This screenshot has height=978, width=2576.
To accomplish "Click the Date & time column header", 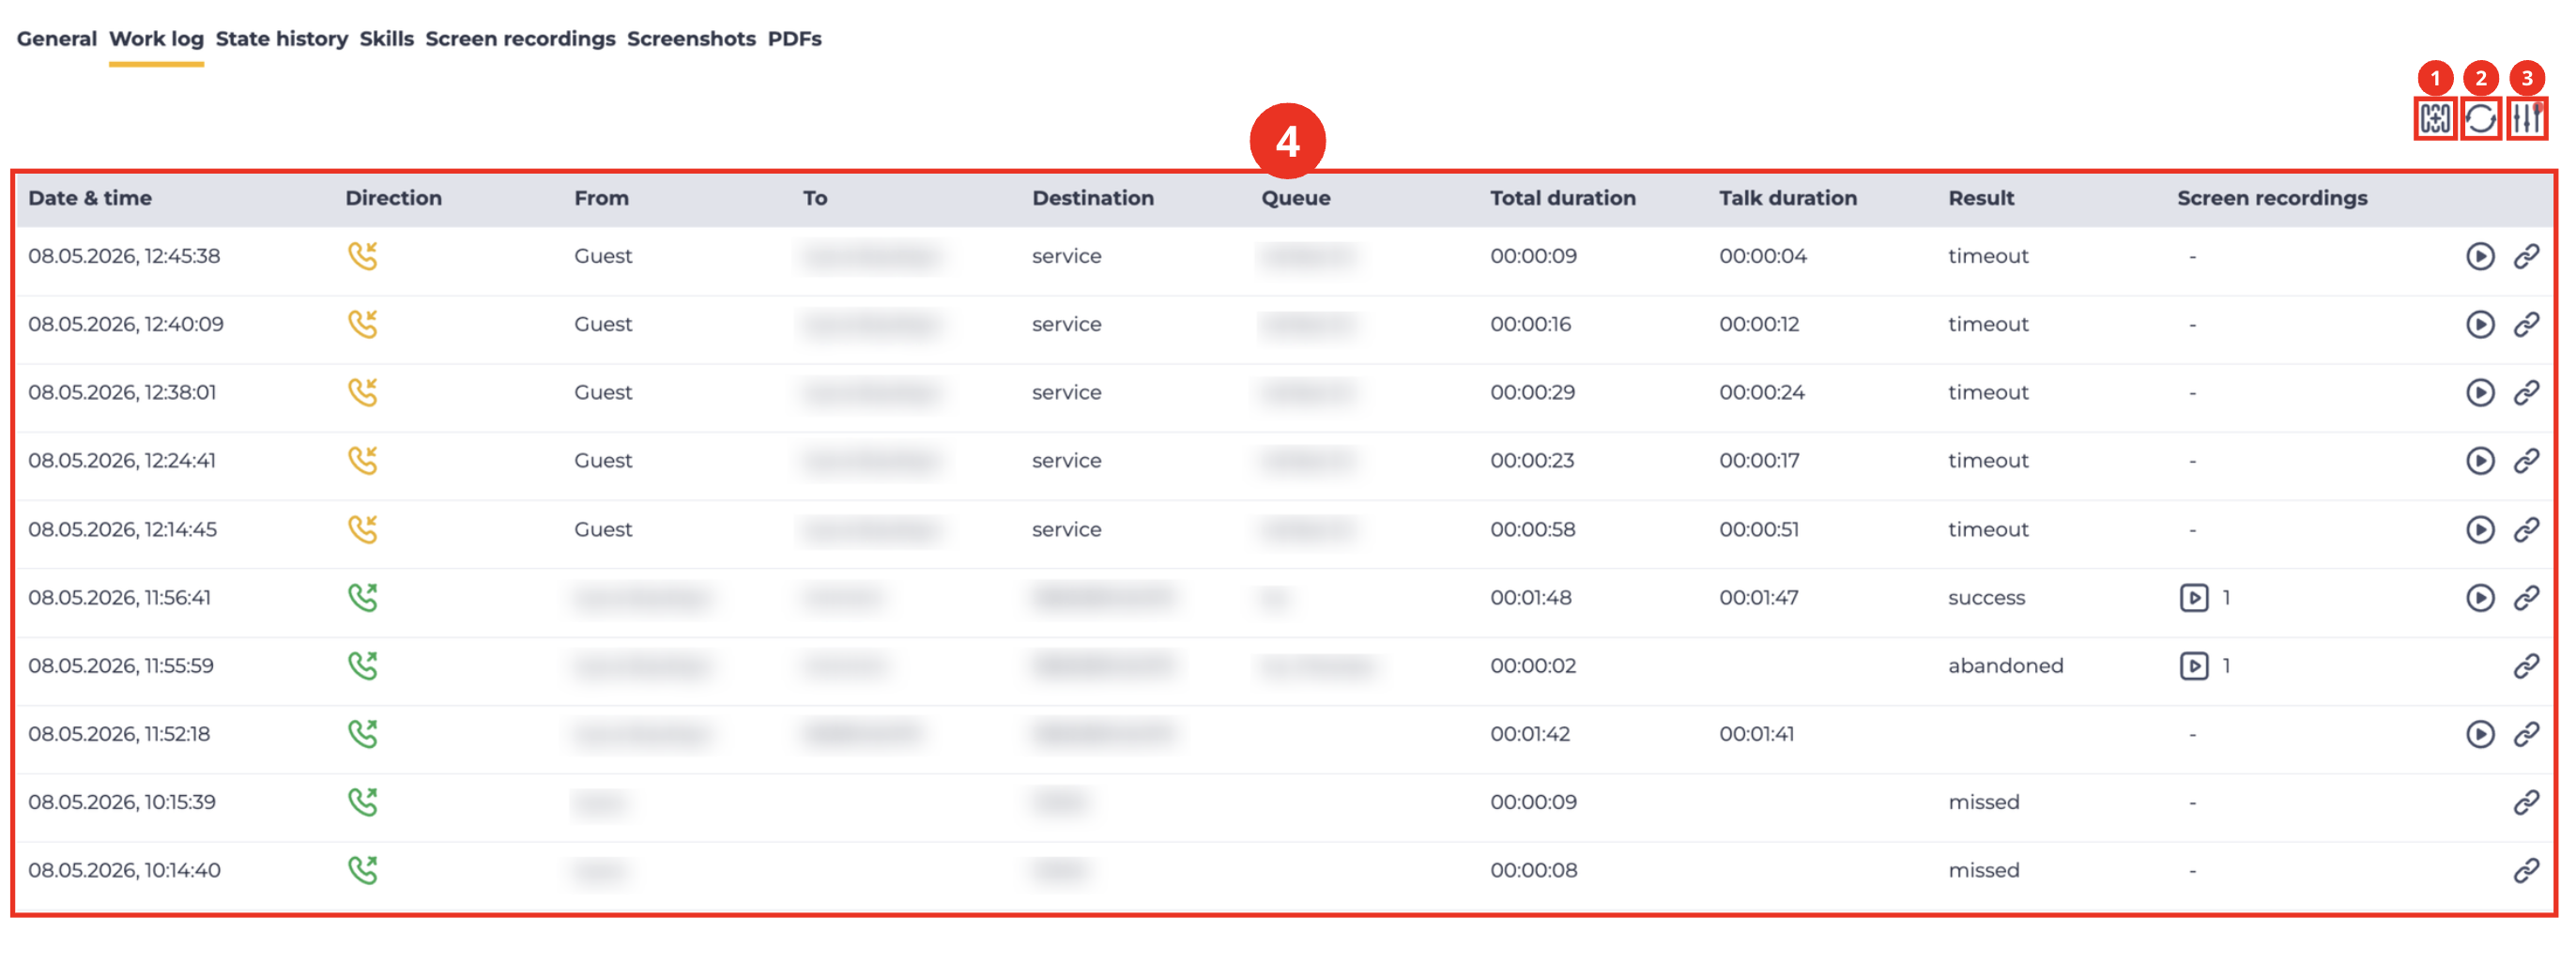I will (90, 198).
